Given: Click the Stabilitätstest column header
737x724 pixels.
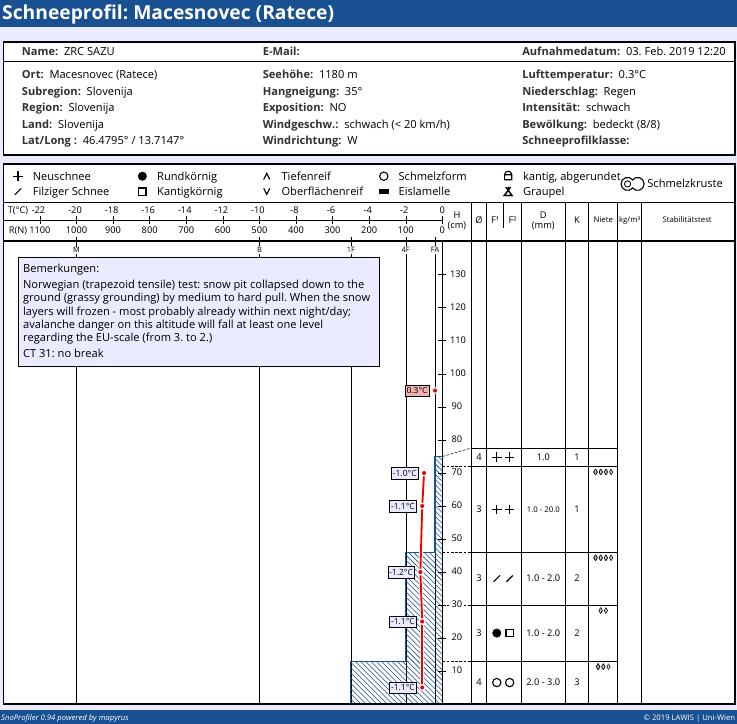Looking at the screenshot, I should (687, 219).
